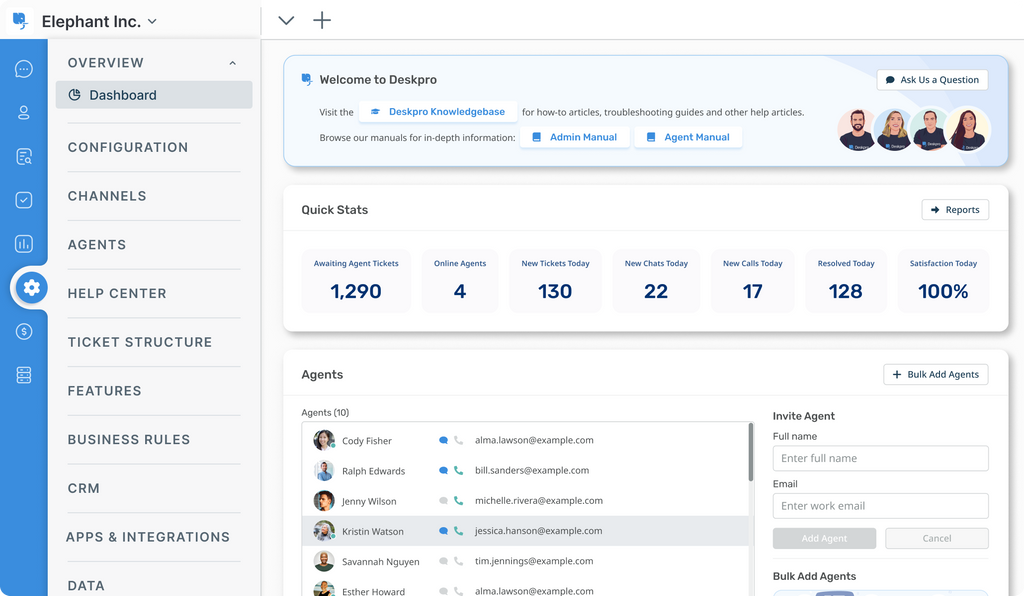Open the user profile icon in the sidebar
This screenshot has height=596, width=1024.
point(24,113)
